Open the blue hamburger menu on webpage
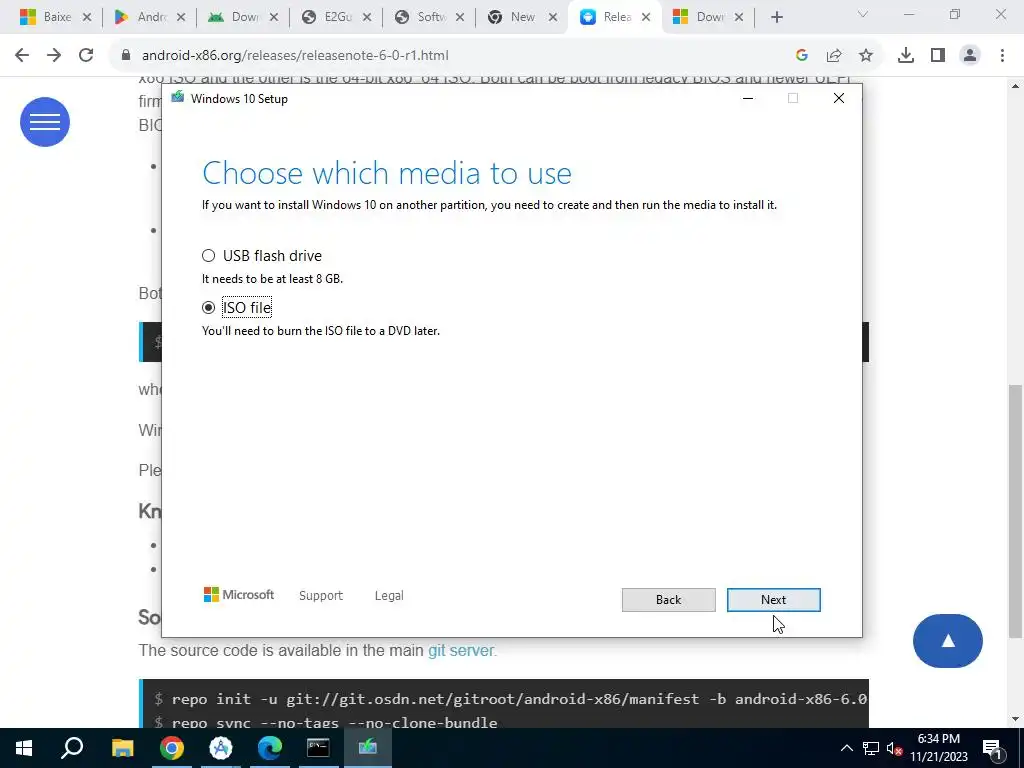1024x768 pixels. pyautogui.click(x=45, y=122)
